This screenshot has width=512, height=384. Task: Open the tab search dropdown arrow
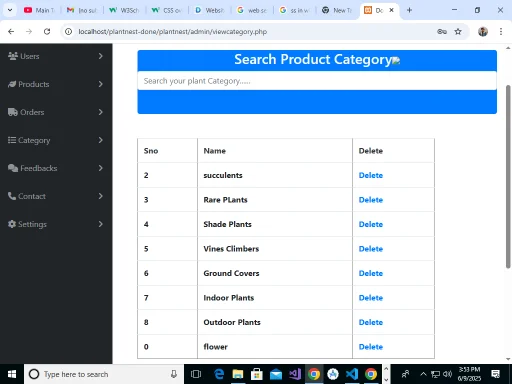tap(10, 10)
